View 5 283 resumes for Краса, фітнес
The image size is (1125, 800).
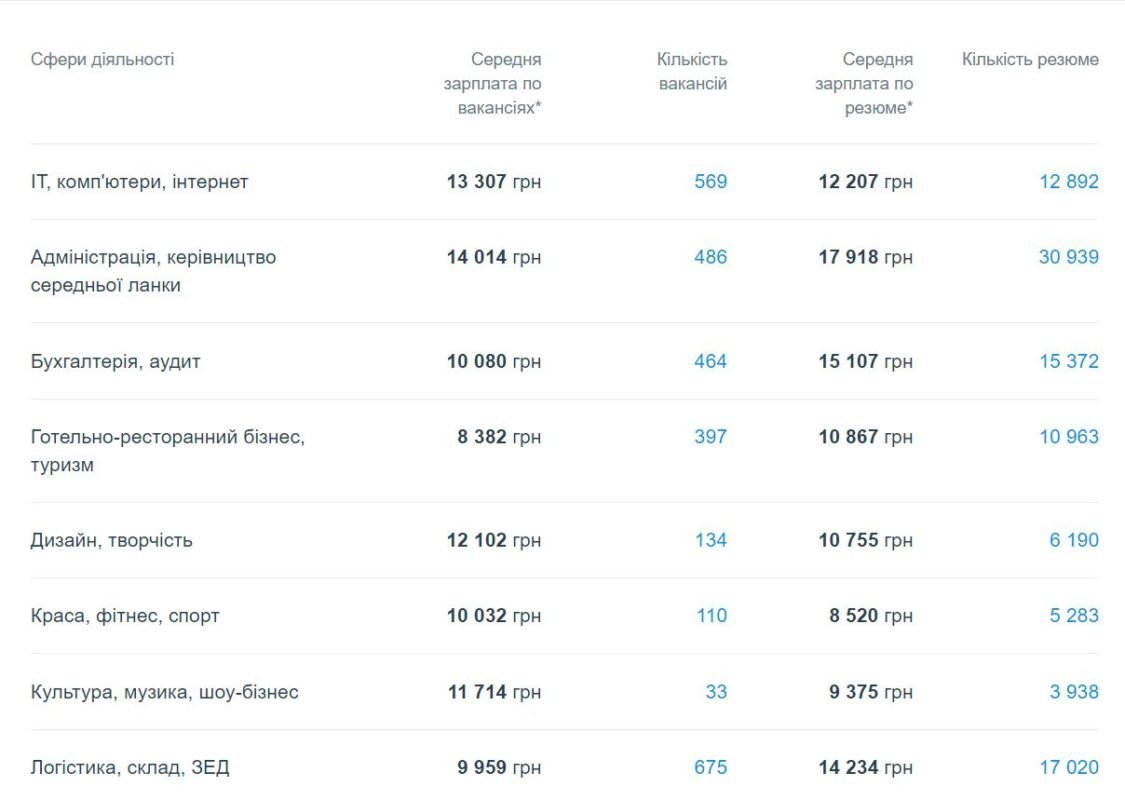pos(1073,616)
